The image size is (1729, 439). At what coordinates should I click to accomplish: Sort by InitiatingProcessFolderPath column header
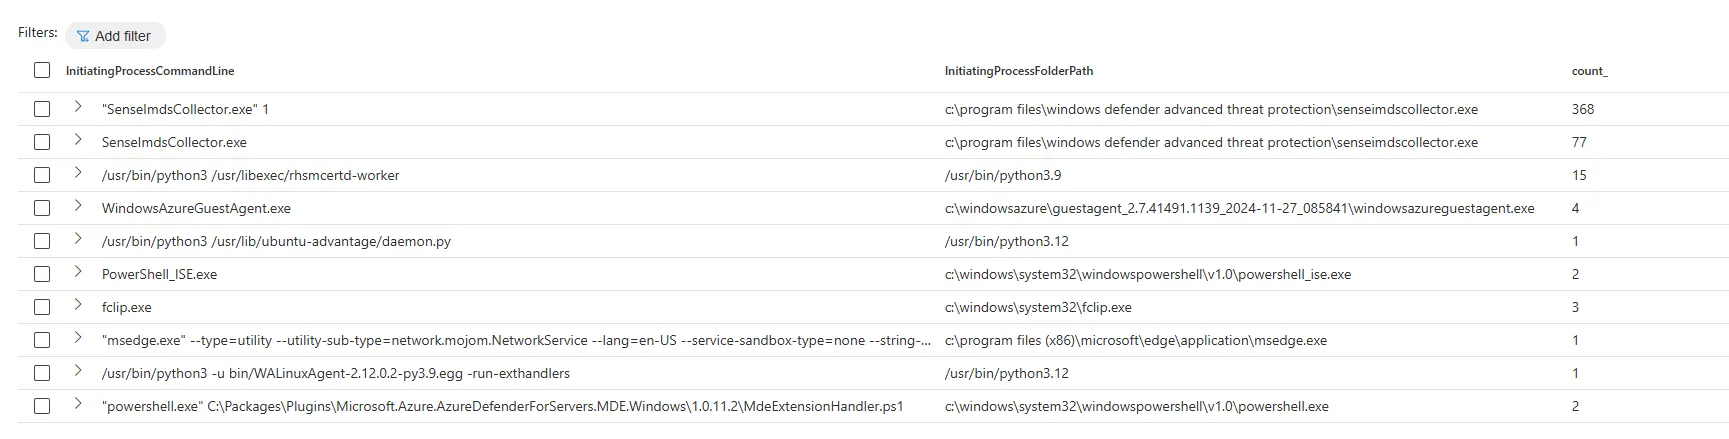(x=1018, y=71)
